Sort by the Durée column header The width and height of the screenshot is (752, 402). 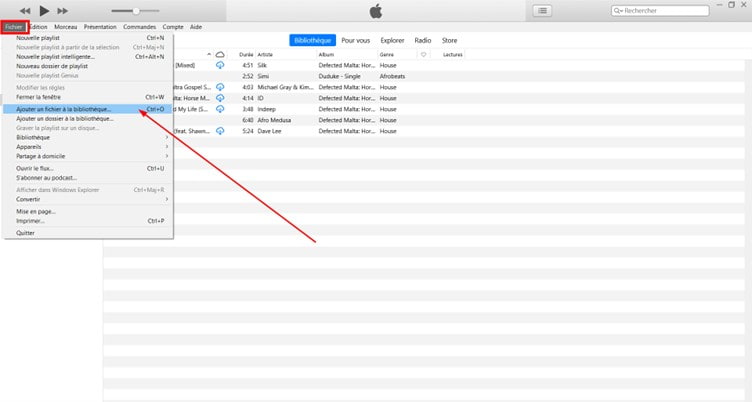(x=246, y=55)
